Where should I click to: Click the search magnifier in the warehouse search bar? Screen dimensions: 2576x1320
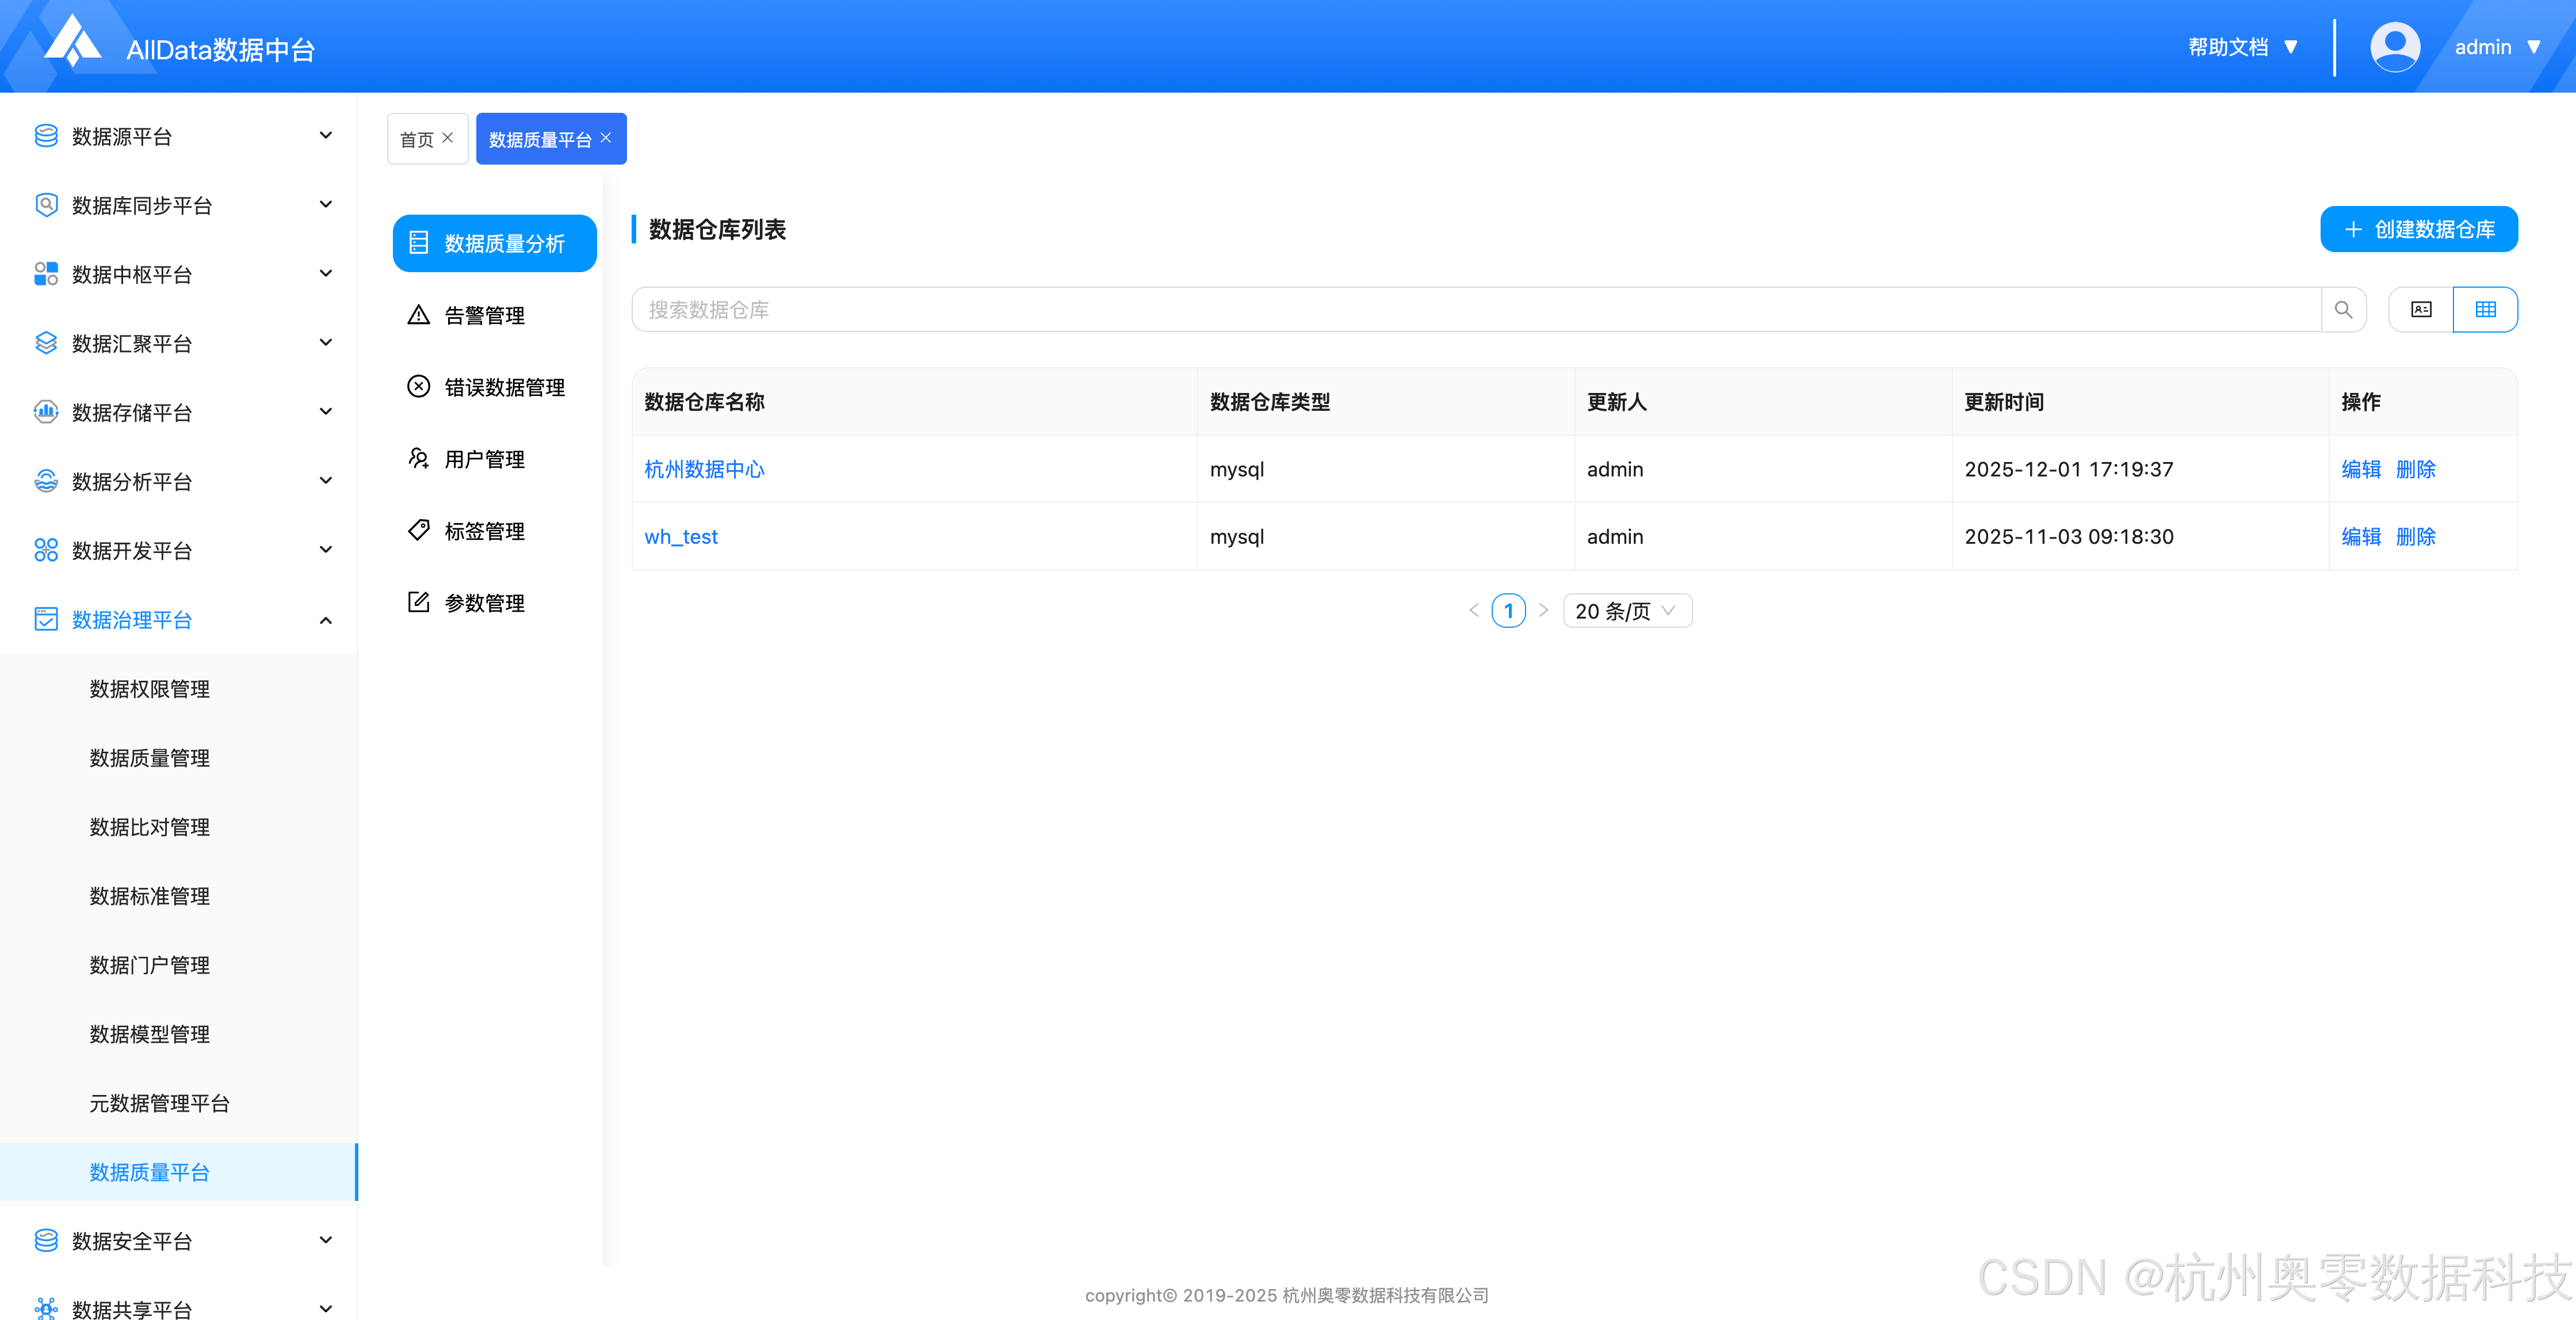tap(2344, 309)
